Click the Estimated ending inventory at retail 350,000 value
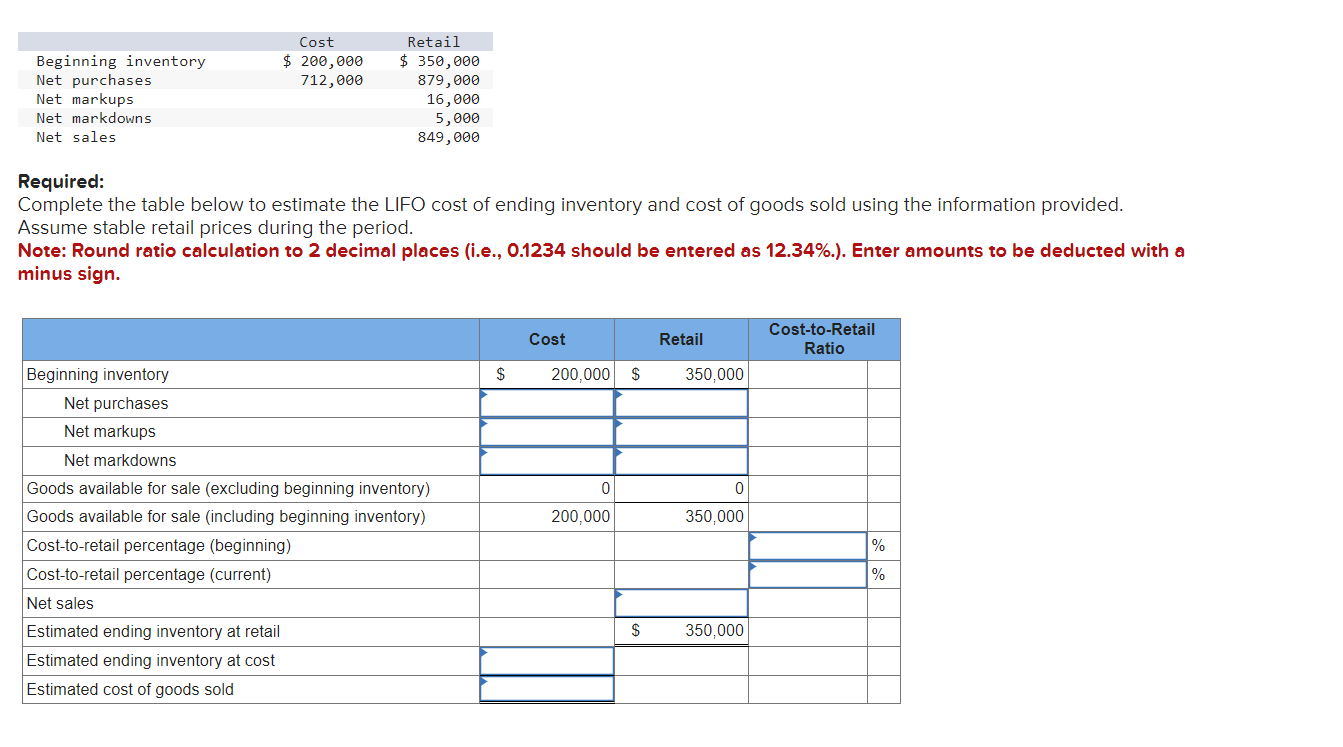Image resolution: width=1343 pixels, height=747 pixels. tap(714, 631)
